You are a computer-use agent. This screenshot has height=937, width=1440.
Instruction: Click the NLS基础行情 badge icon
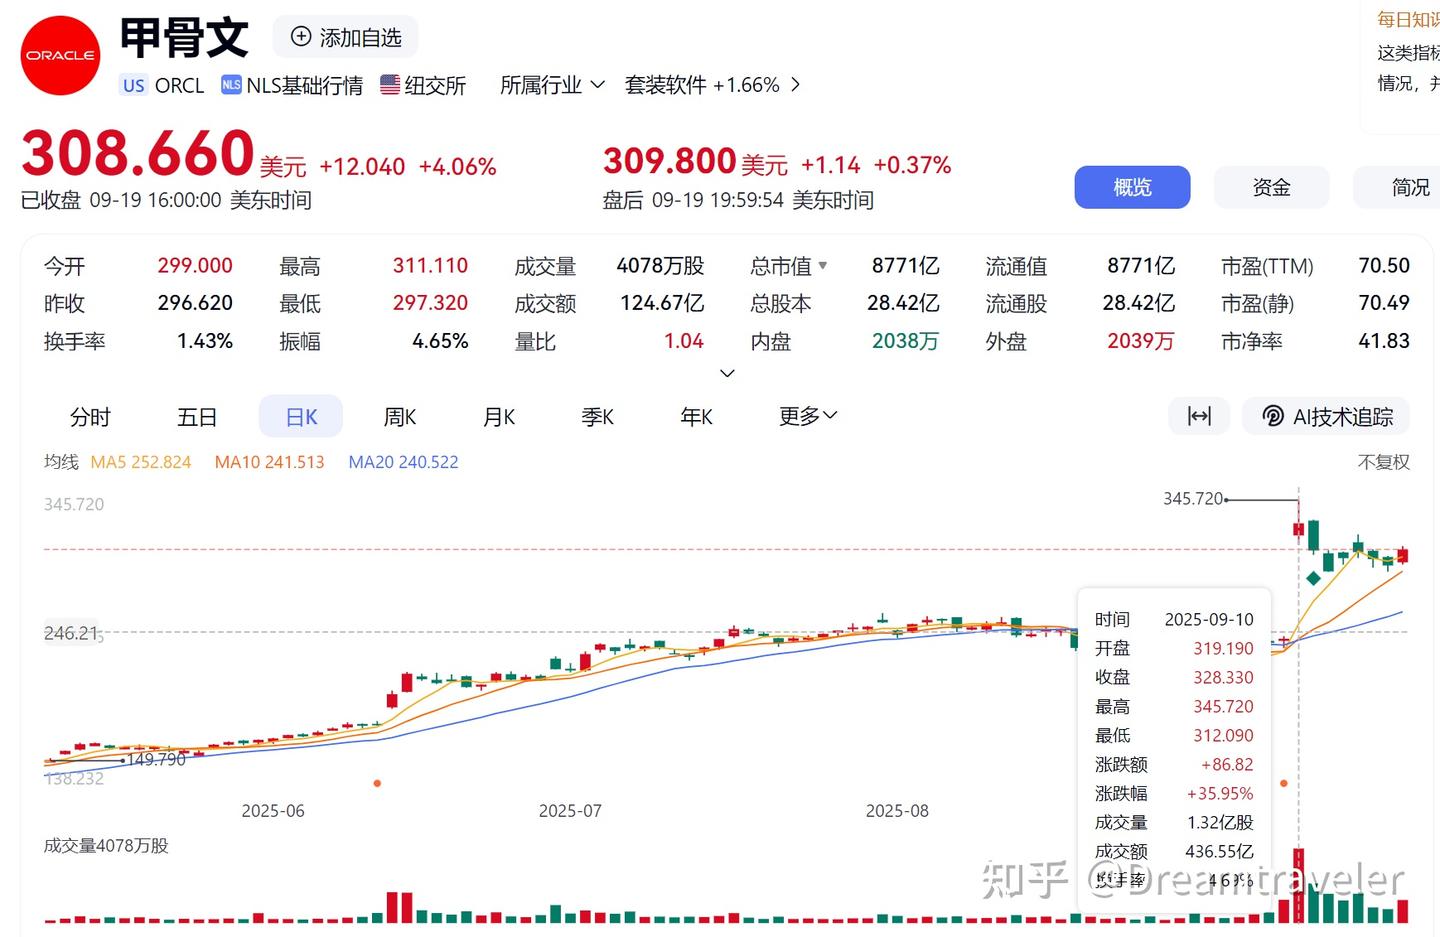231,85
